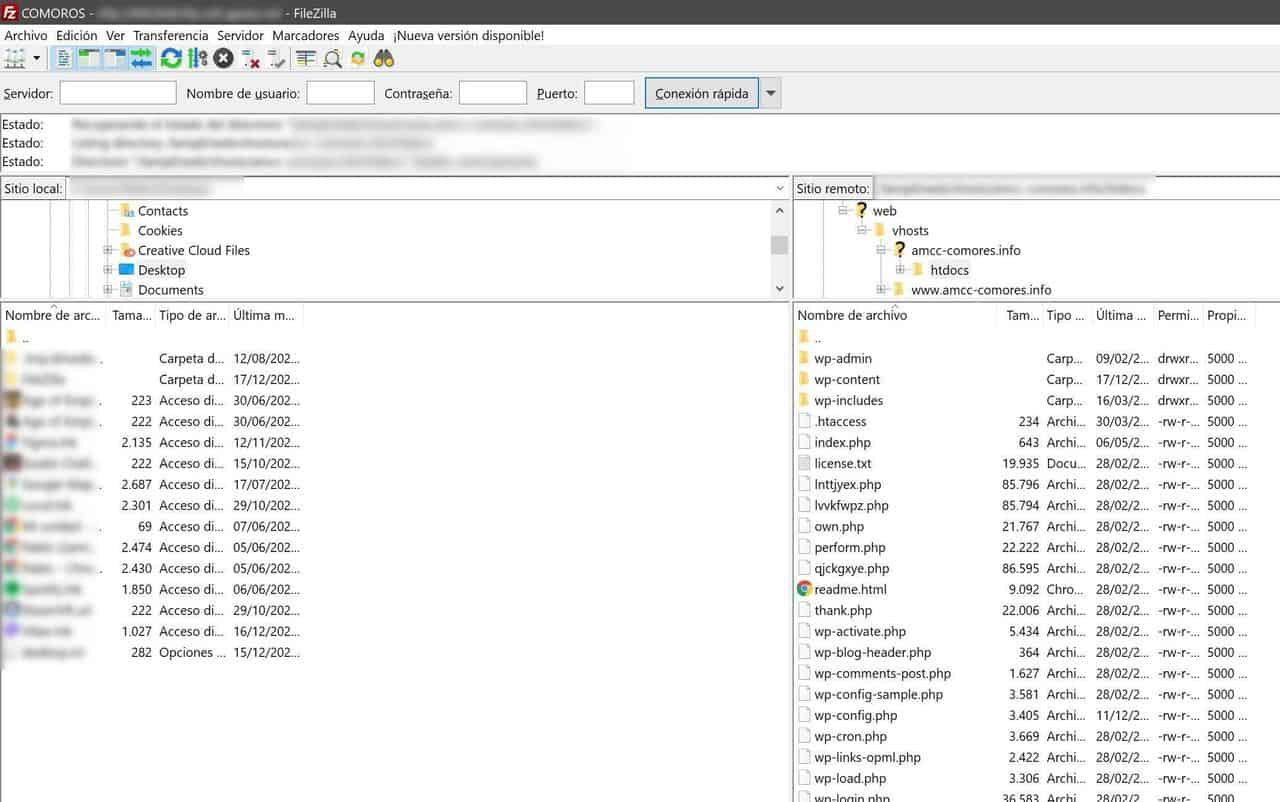Search for files with the binoculars icon
Viewport: 1280px width, 802px height.
pyautogui.click(x=386, y=58)
